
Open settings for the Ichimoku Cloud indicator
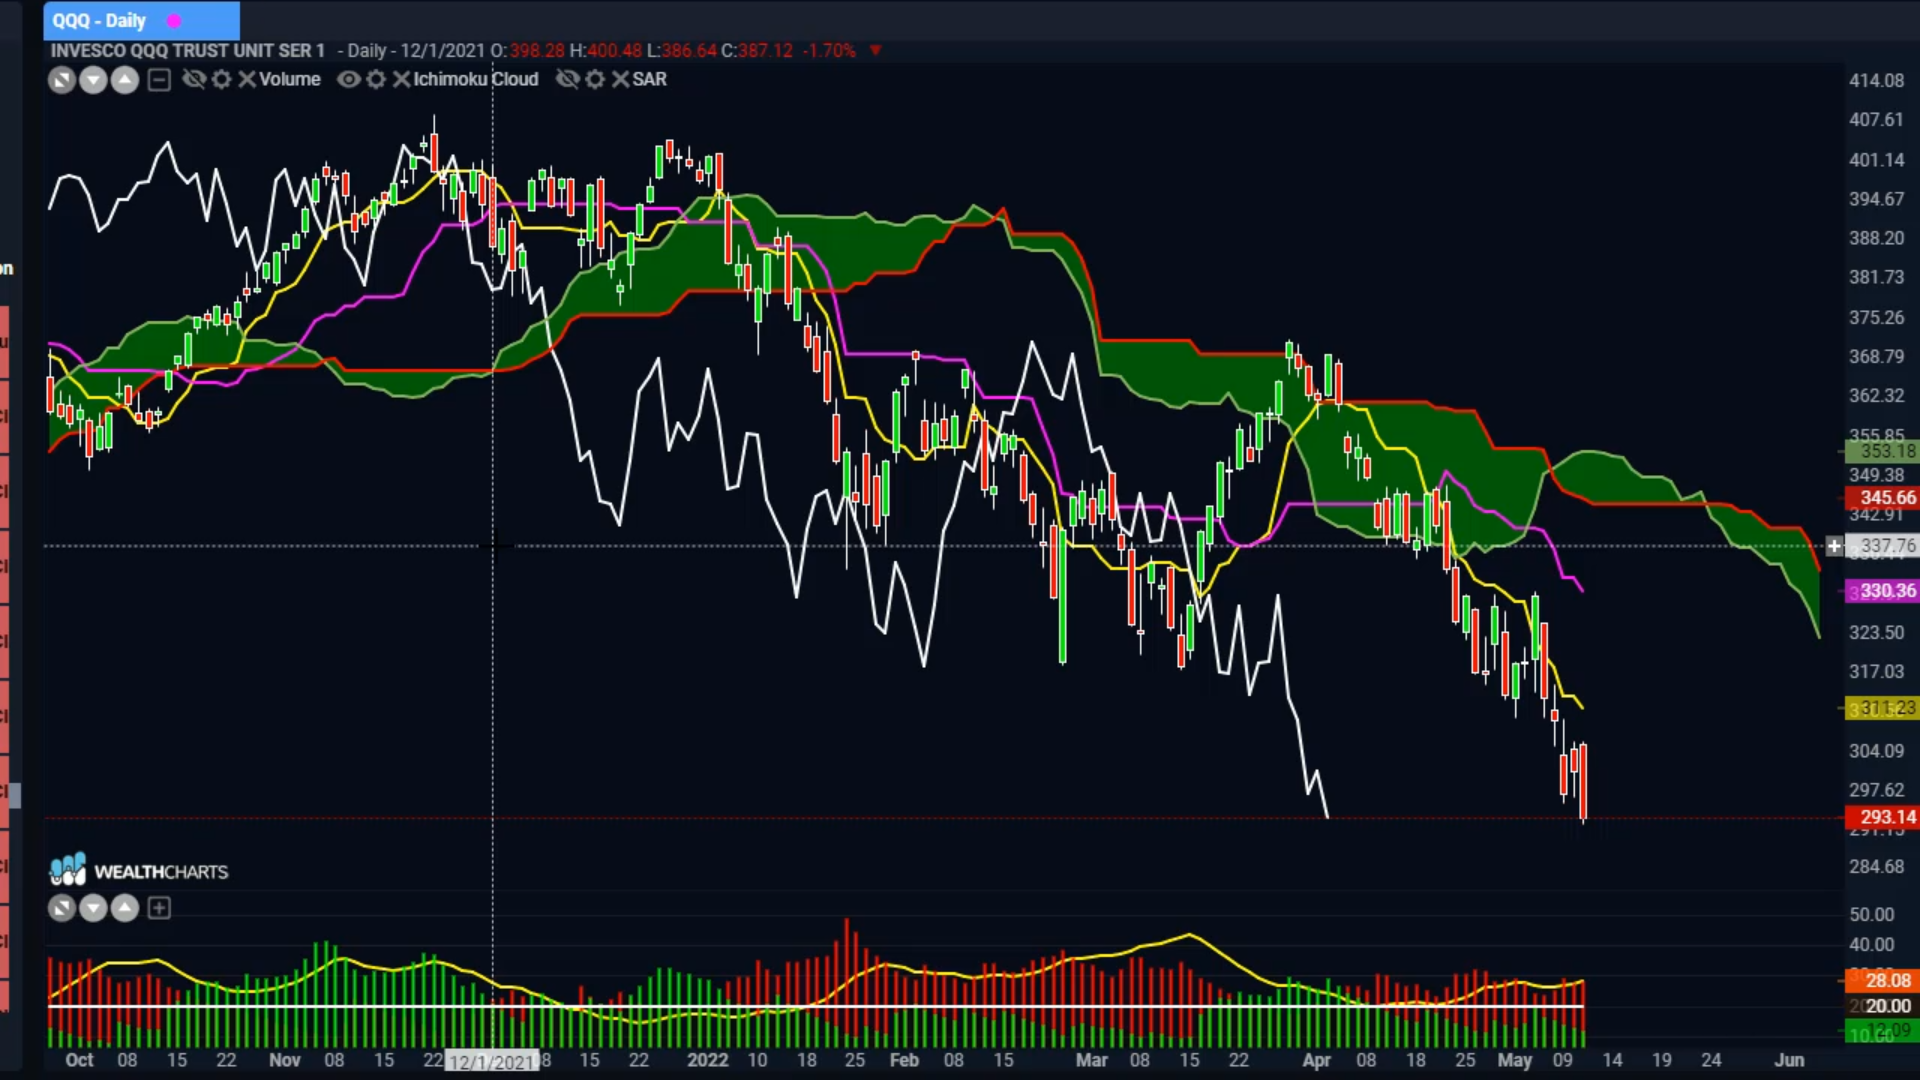click(x=376, y=79)
